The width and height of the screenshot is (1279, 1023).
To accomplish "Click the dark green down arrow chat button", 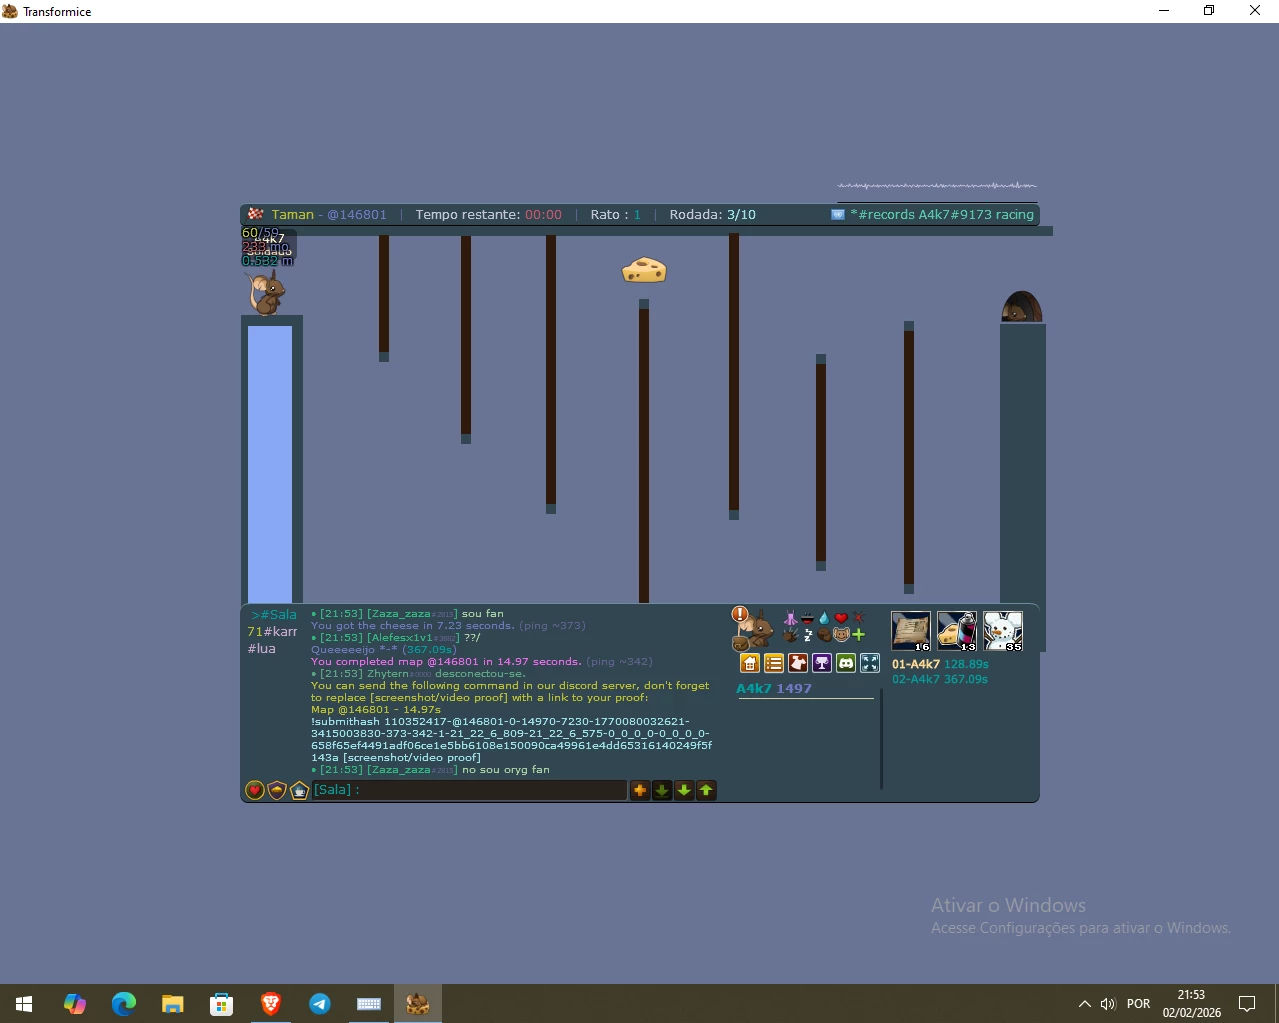I will pyautogui.click(x=662, y=790).
